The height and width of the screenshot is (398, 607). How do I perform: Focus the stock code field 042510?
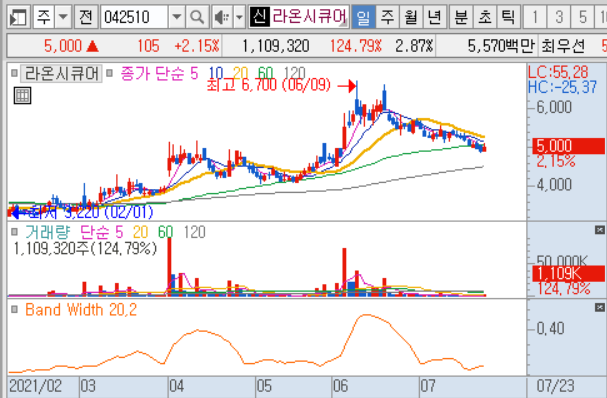(x=134, y=17)
